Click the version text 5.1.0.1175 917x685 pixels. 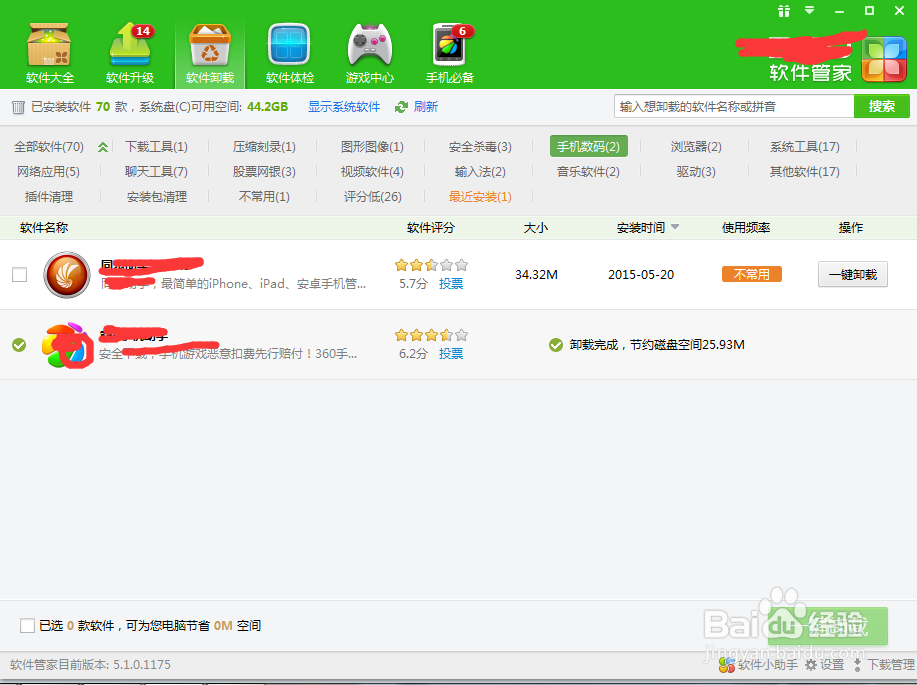pyautogui.click(x=142, y=665)
